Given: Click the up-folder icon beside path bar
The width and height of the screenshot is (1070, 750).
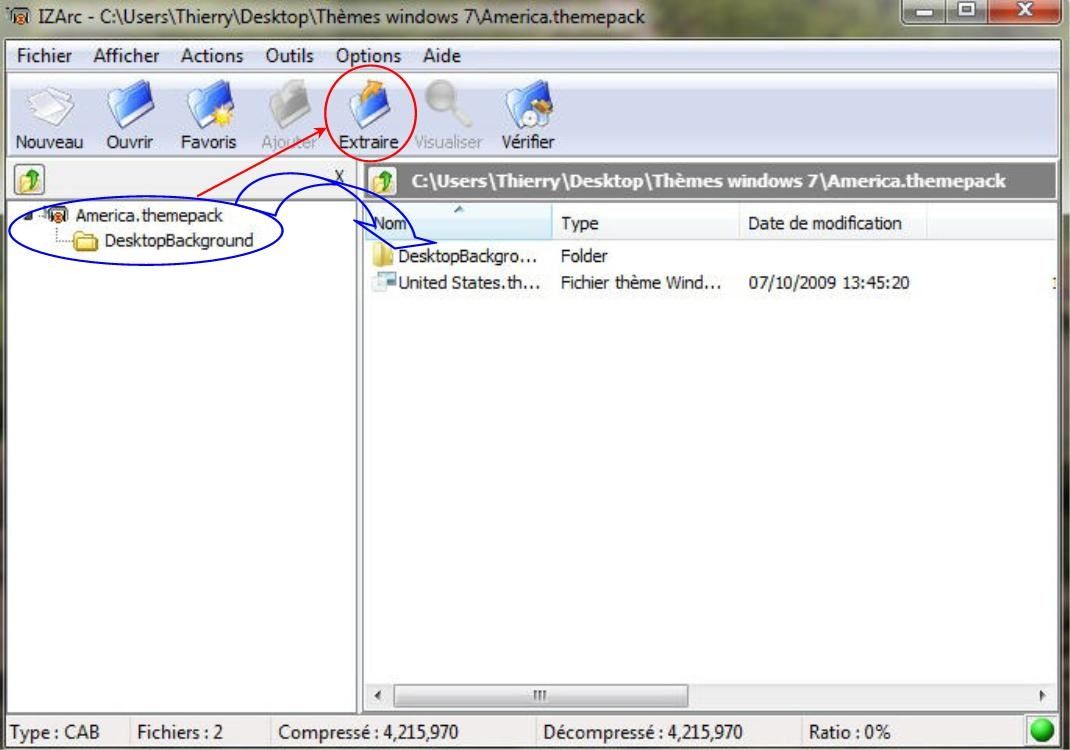Looking at the screenshot, I should [x=383, y=182].
